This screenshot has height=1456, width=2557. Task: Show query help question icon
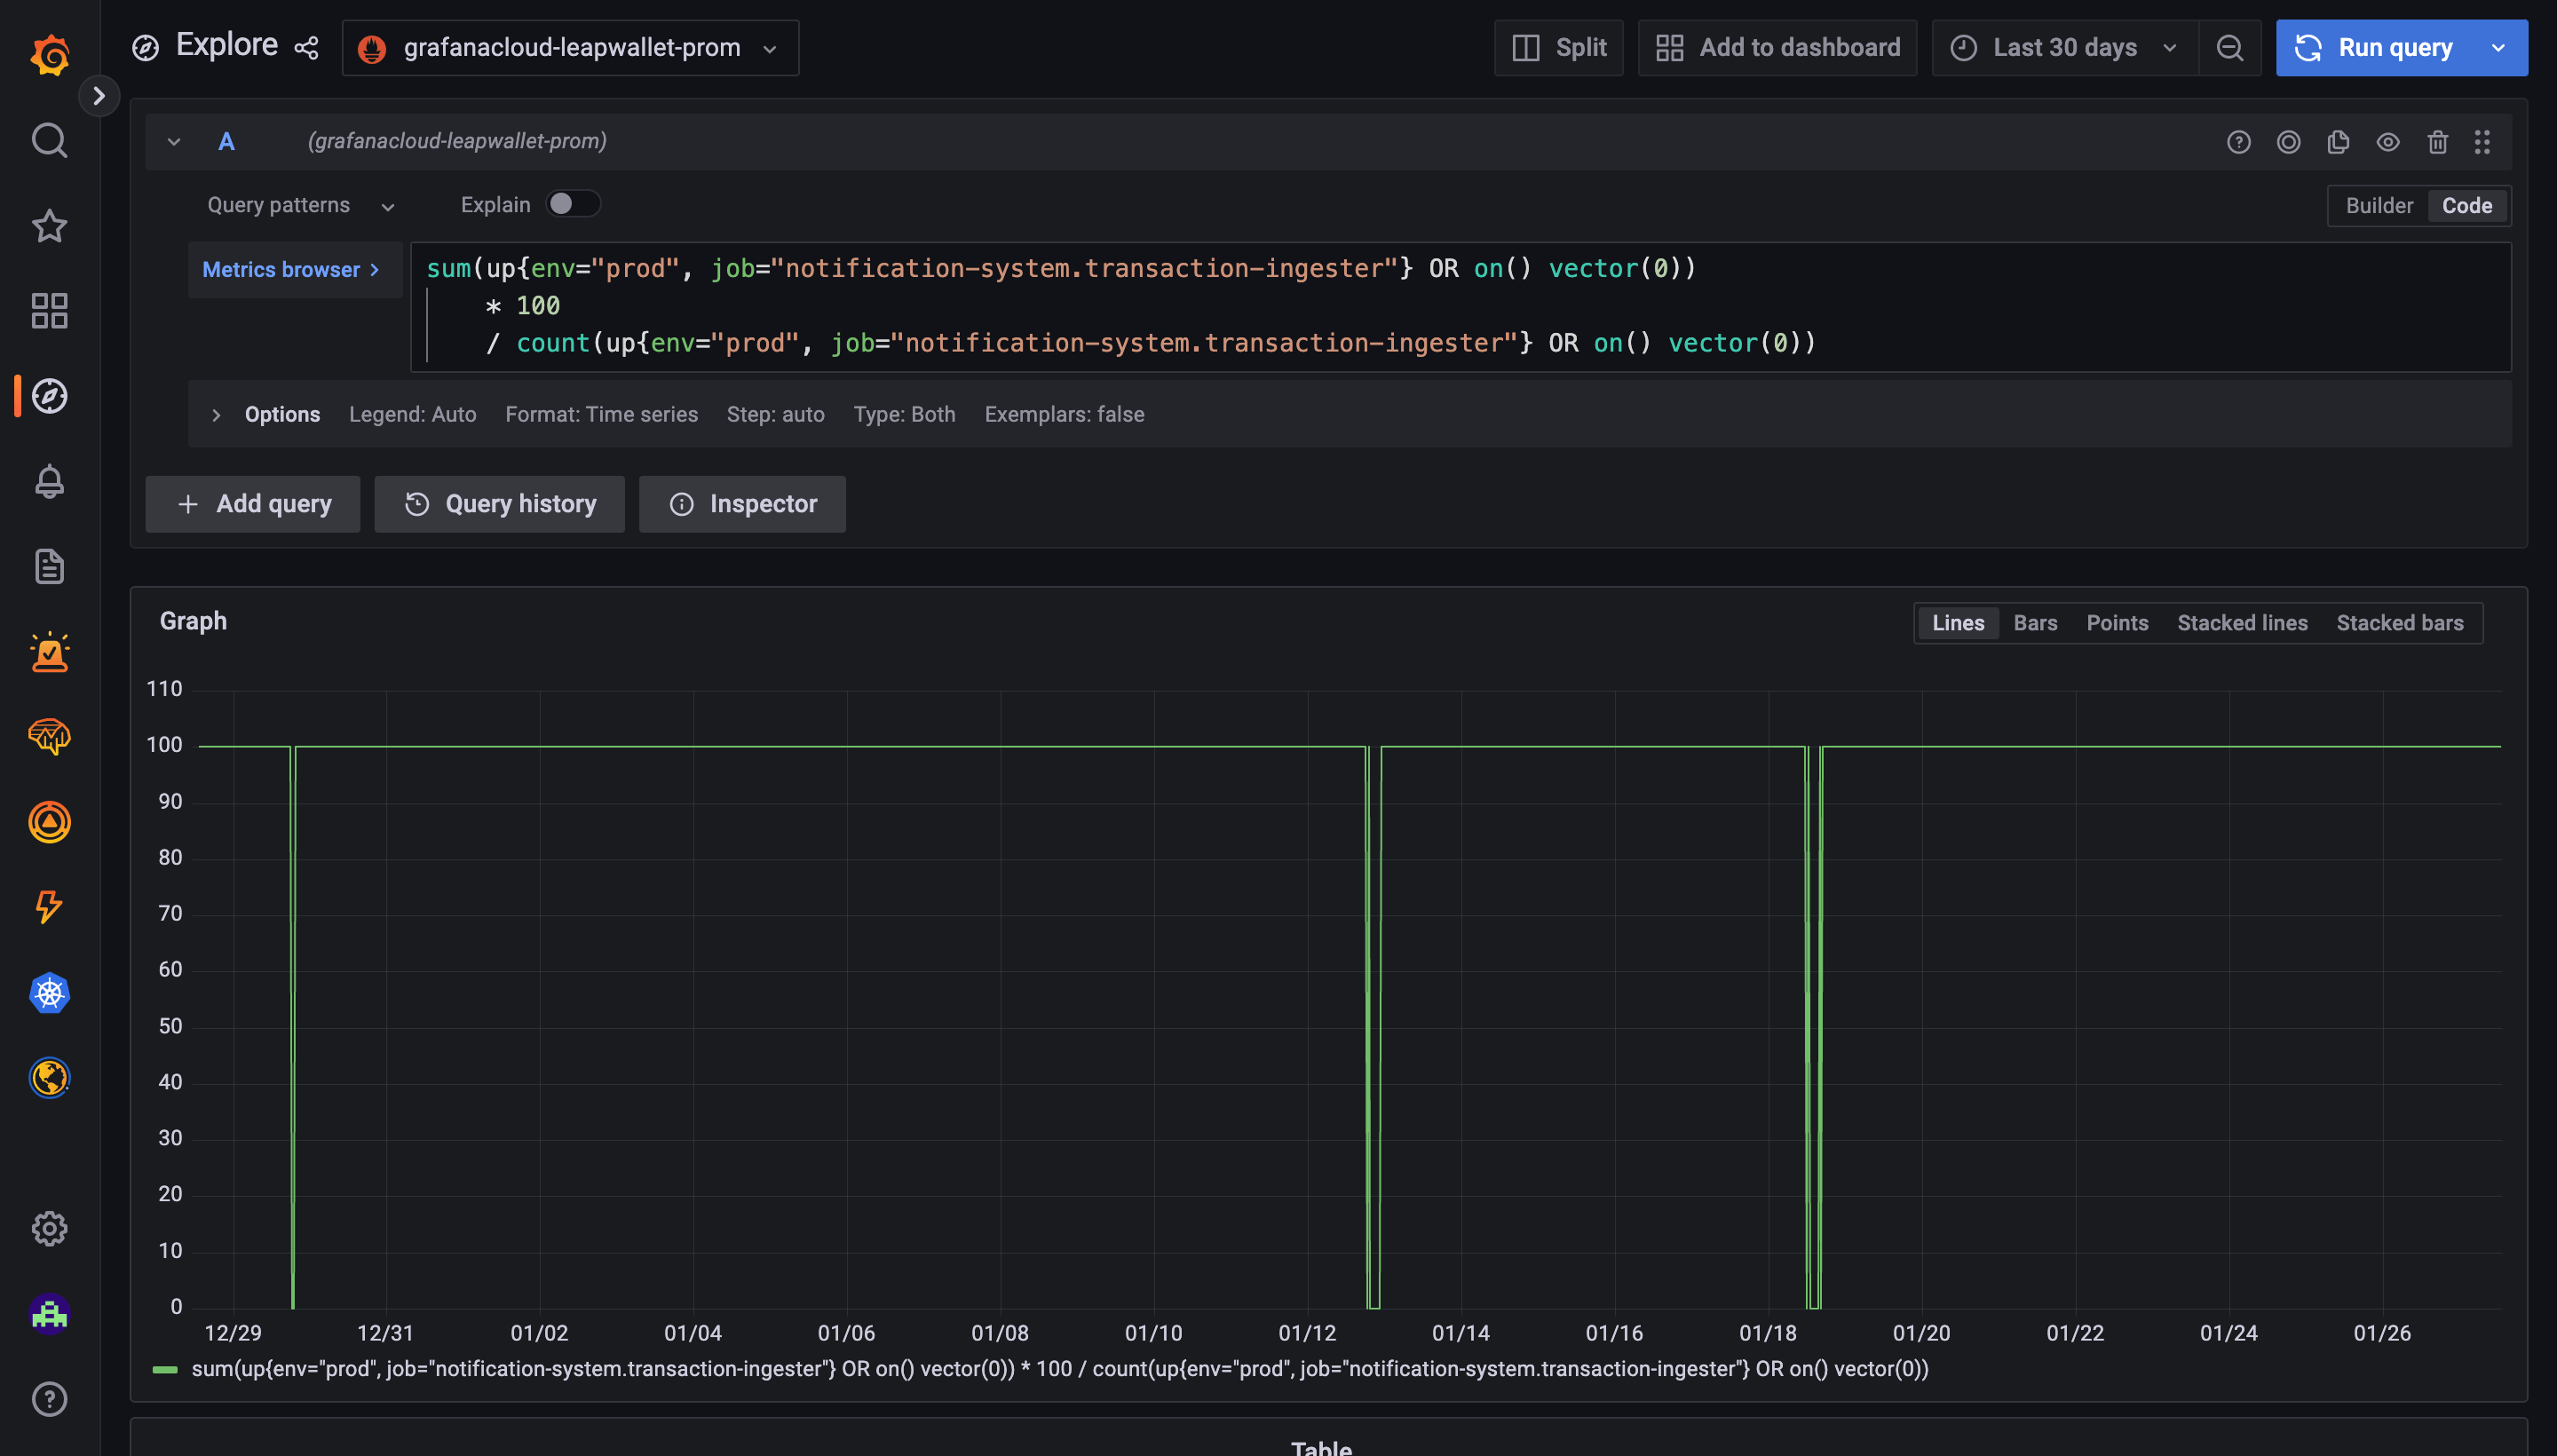tap(2238, 142)
